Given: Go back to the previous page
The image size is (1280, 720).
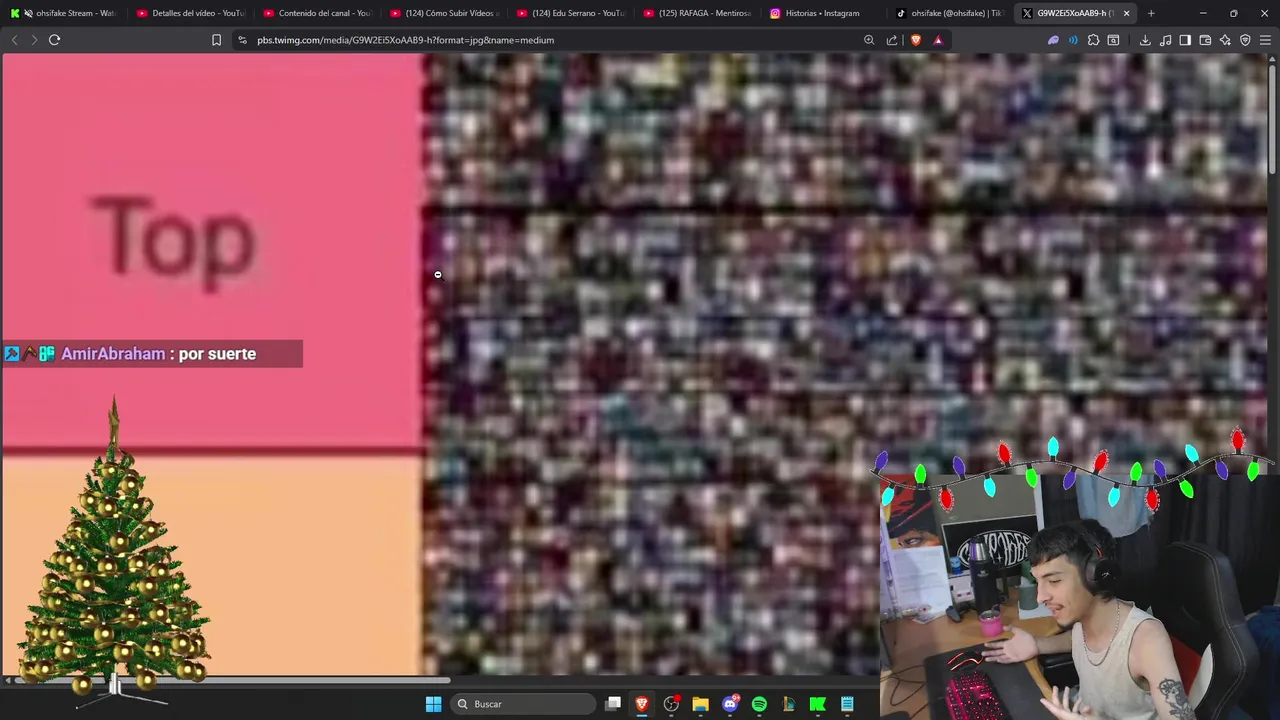Looking at the screenshot, I should (14, 40).
